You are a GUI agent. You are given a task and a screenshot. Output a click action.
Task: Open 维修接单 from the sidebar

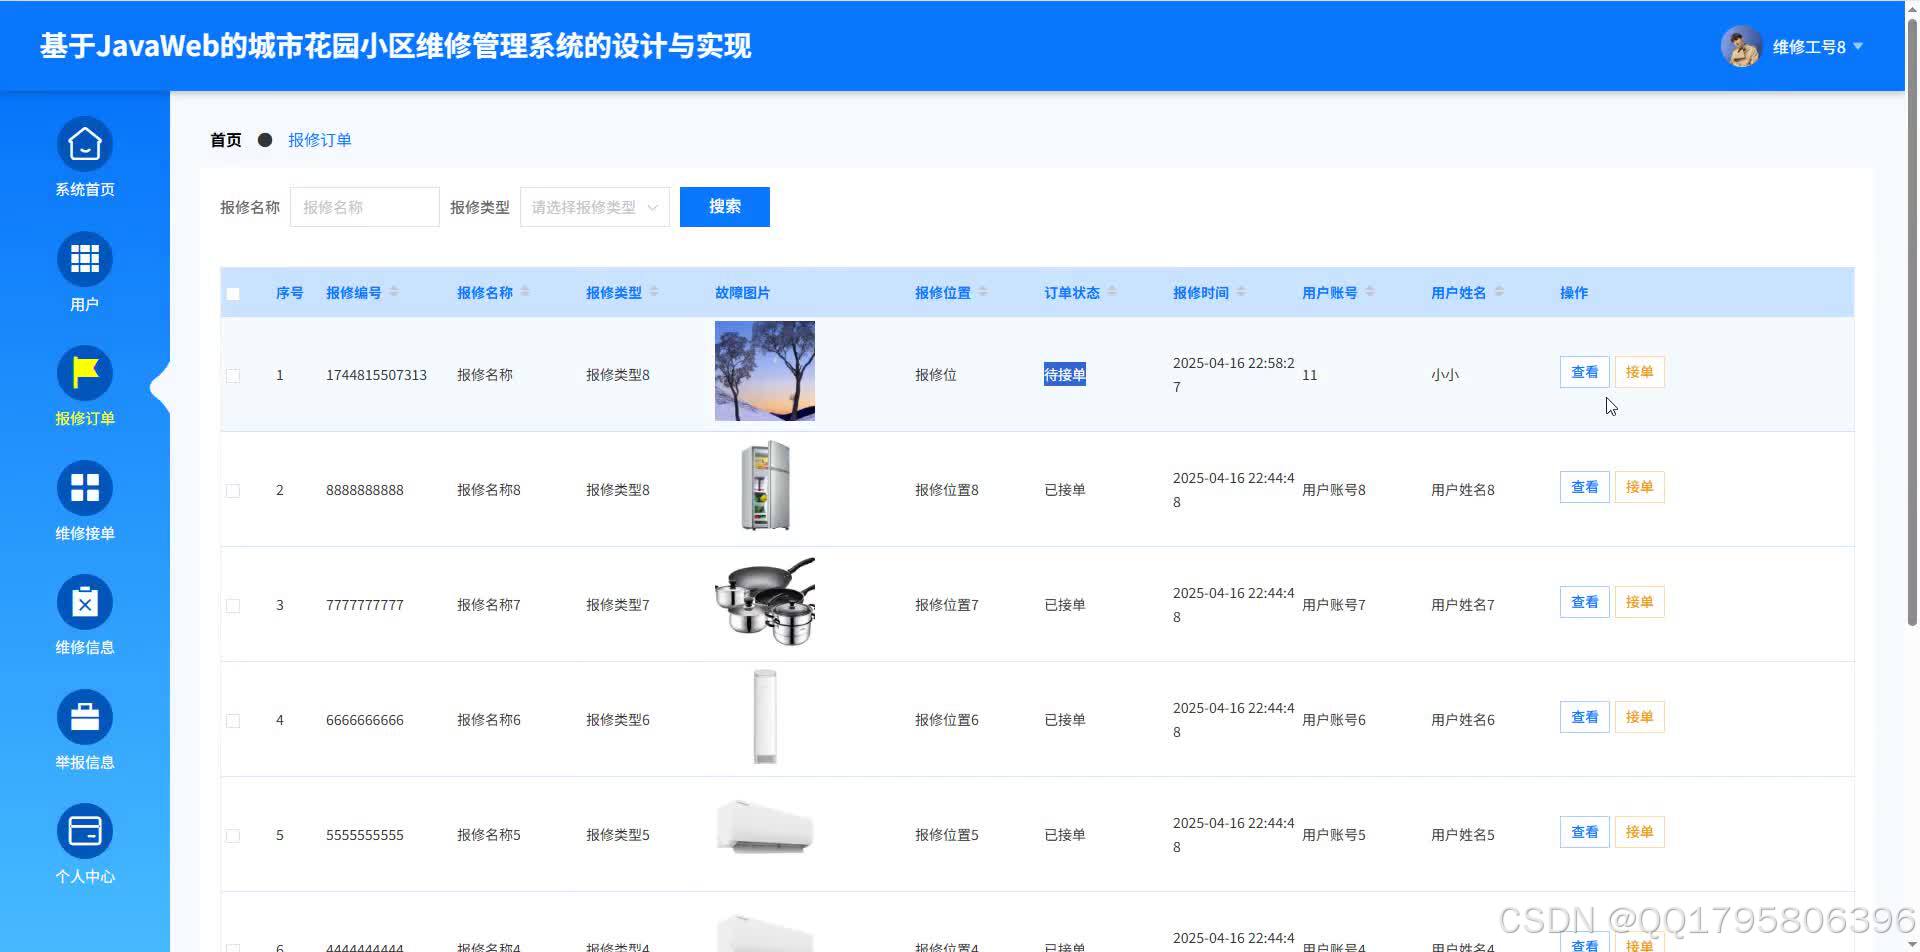[x=84, y=500]
